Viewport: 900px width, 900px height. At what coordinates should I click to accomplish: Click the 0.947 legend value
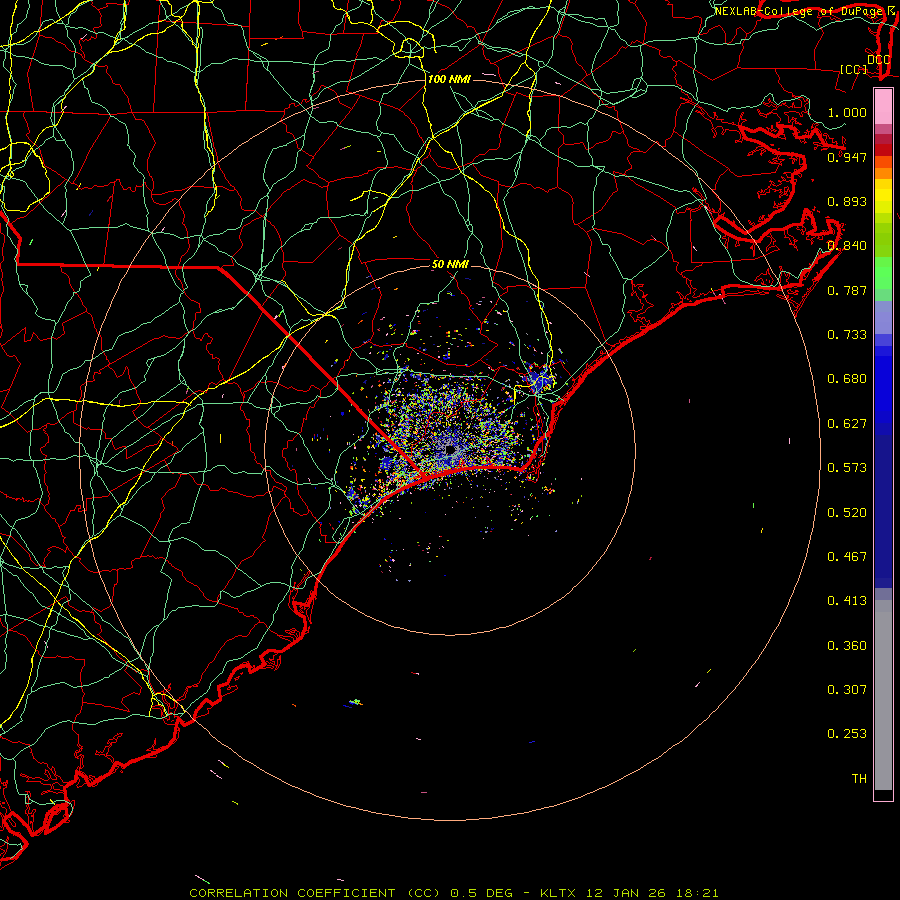coord(847,157)
